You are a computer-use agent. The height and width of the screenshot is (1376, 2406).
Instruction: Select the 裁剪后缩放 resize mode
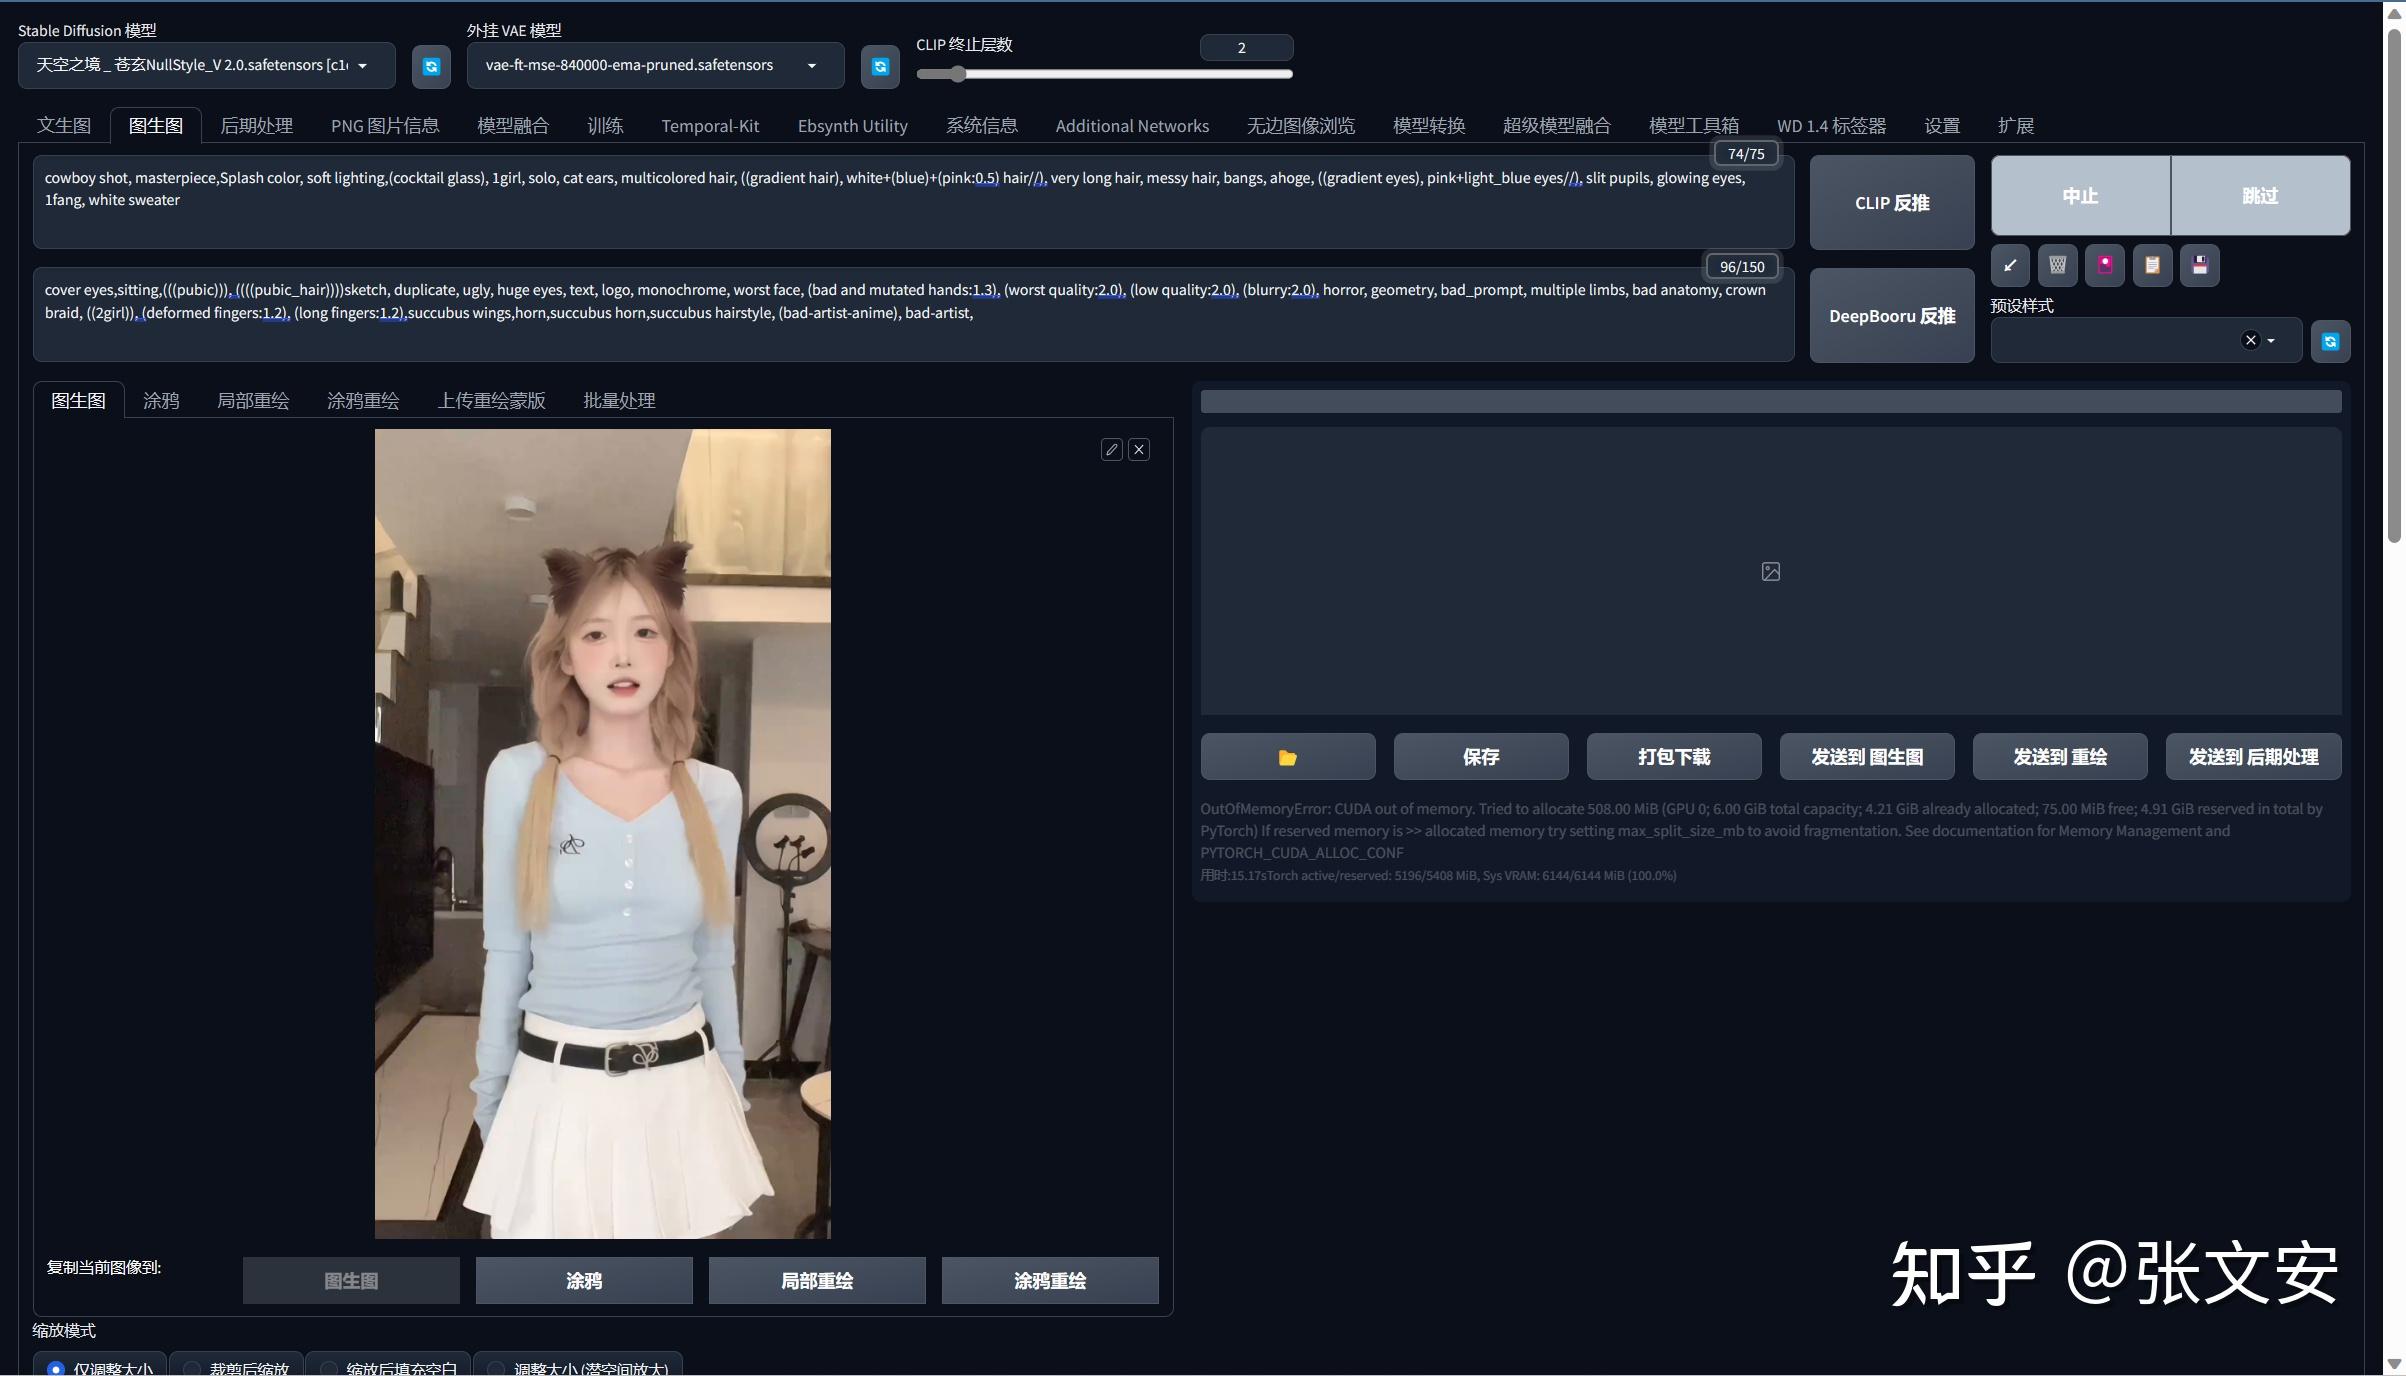(x=192, y=1368)
